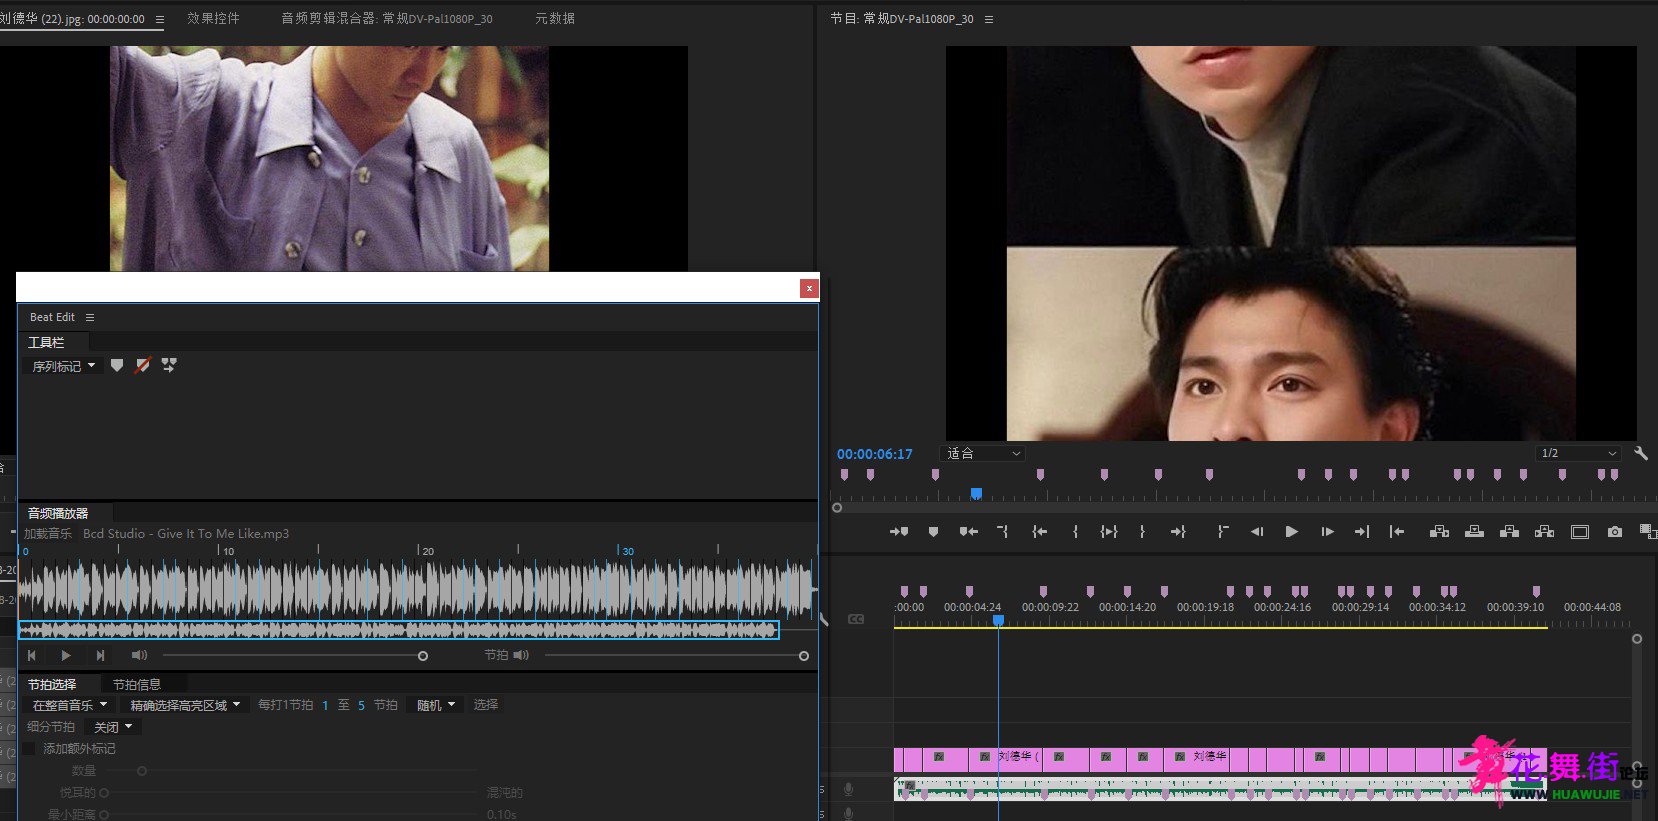The width and height of the screenshot is (1658, 821).
Task: Select the 音频播放器 tab
Action: point(58,513)
